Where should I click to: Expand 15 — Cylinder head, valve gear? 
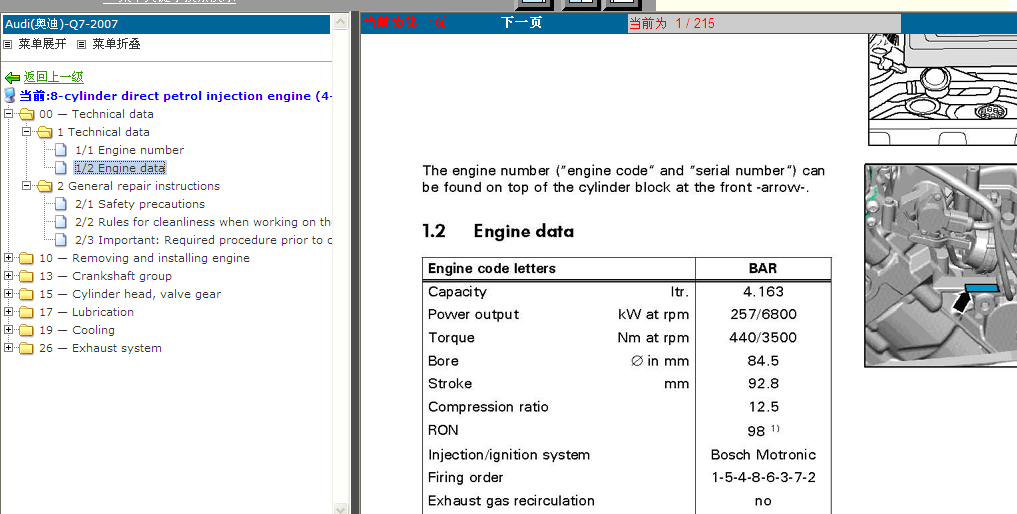tap(8, 293)
